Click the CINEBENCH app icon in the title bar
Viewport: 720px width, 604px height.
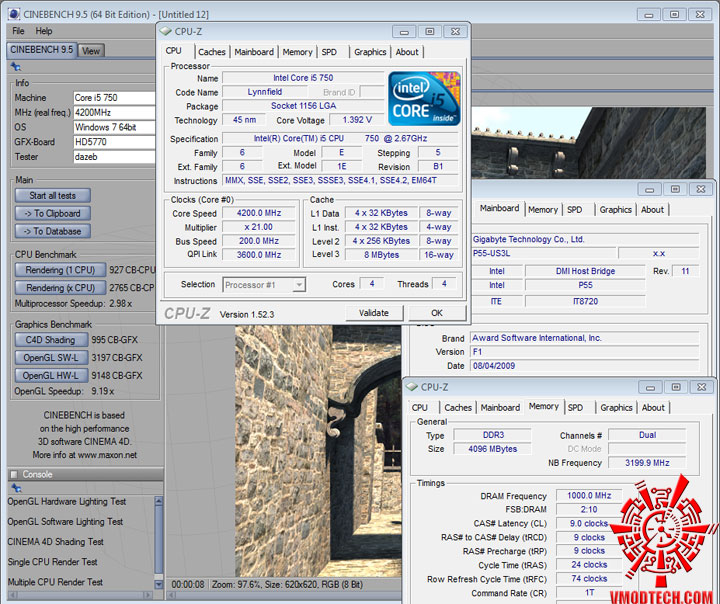[12, 14]
